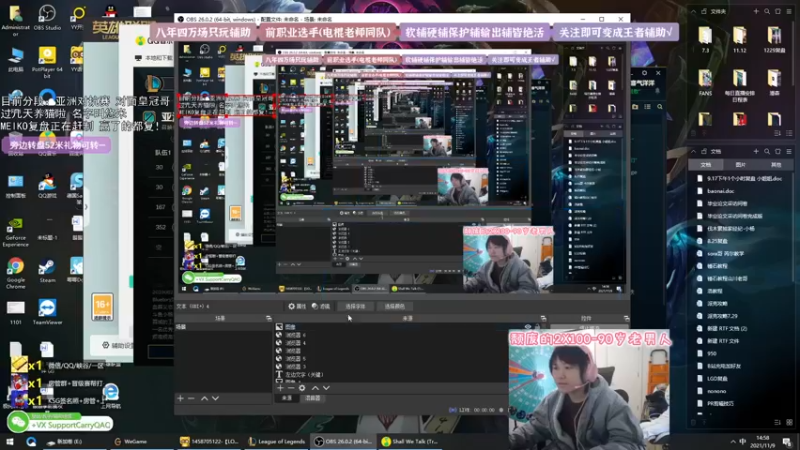Search within 文档 panel
Screen dimensions: 800x450
tap(767, 151)
